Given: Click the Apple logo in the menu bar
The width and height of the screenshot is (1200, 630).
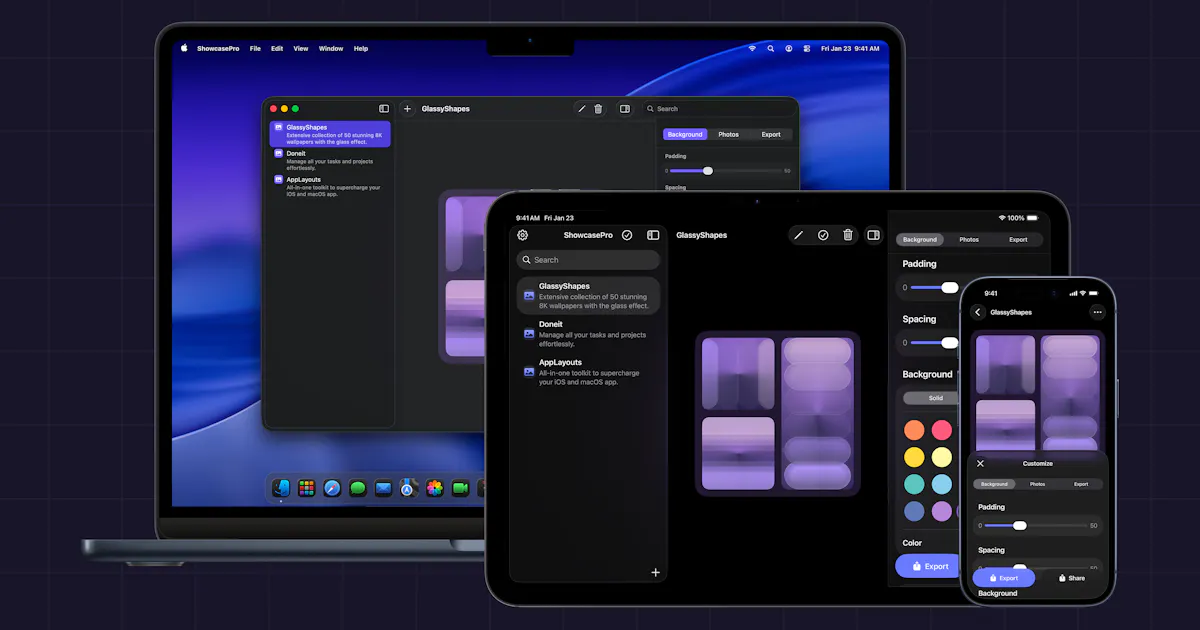Looking at the screenshot, I should pos(184,48).
